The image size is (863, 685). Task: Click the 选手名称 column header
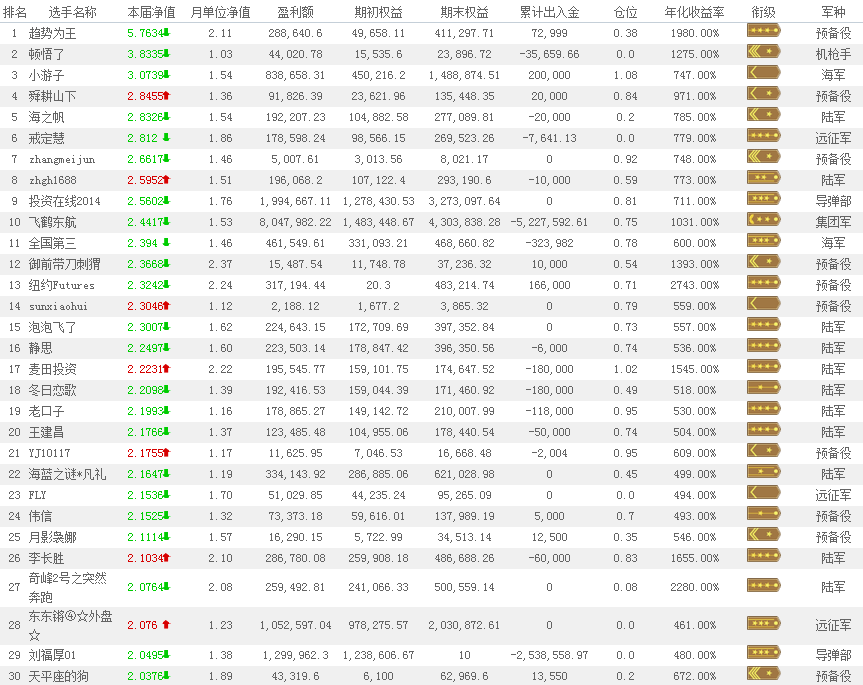[72, 12]
